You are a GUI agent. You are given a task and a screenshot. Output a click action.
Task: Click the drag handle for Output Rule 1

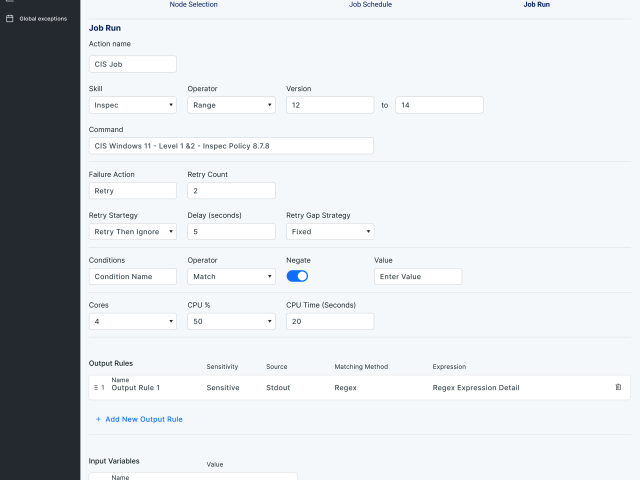click(96, 387)
